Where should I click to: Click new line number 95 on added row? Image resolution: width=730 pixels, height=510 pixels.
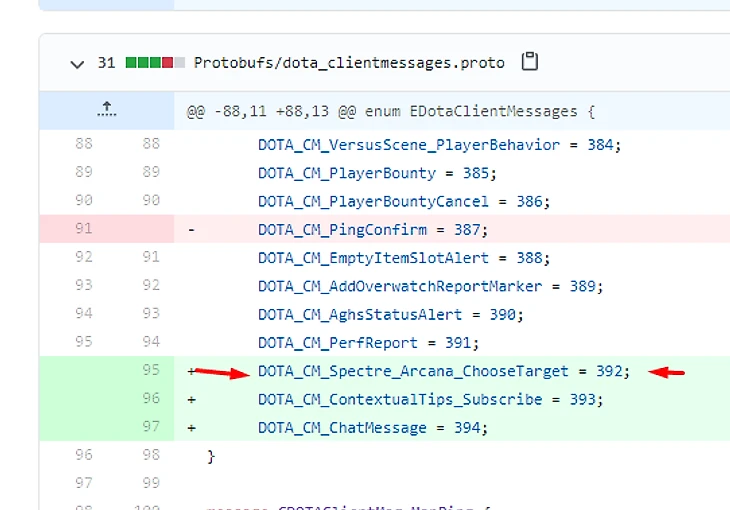[150, 371]
